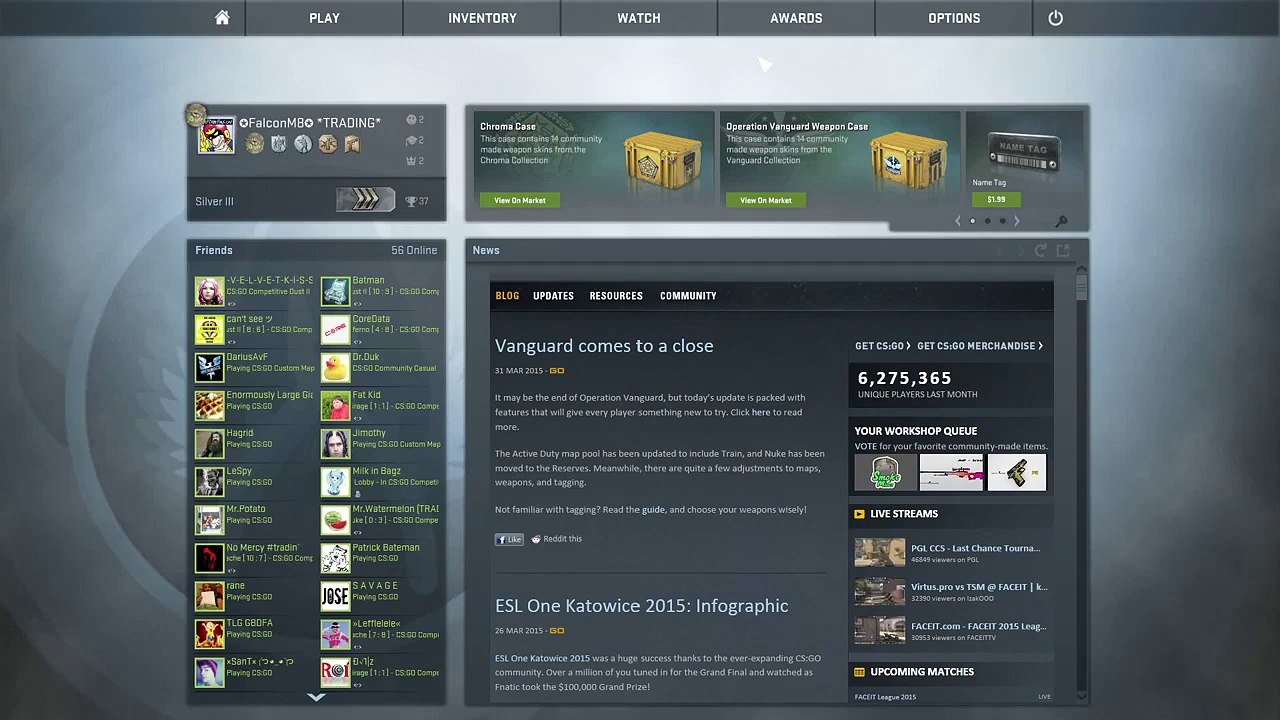The width and height of the screenshot is (1280, 720).
Task: Click the 'guide' link in article
Action: 653,510
